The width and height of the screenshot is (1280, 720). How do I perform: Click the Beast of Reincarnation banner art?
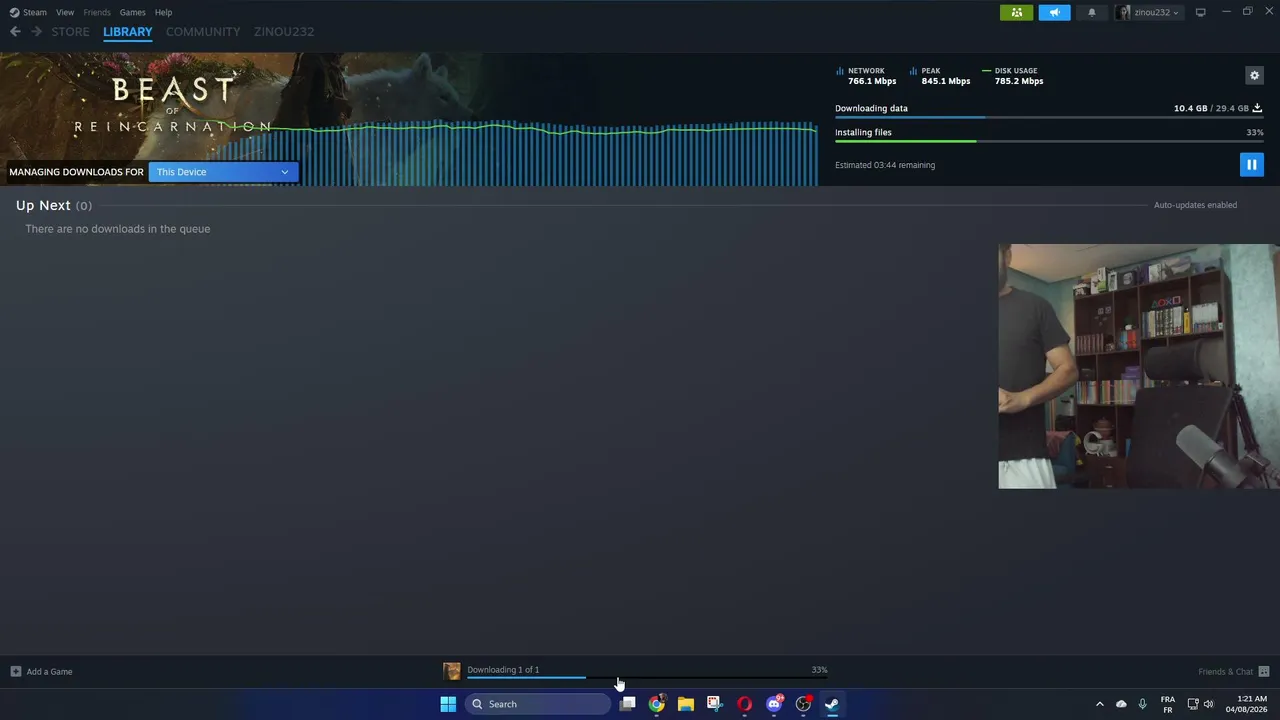[x=172, y=104]
